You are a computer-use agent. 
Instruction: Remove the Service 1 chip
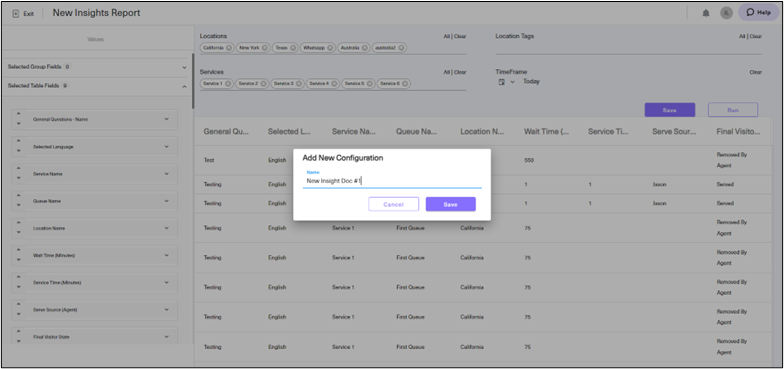point(228,84)
